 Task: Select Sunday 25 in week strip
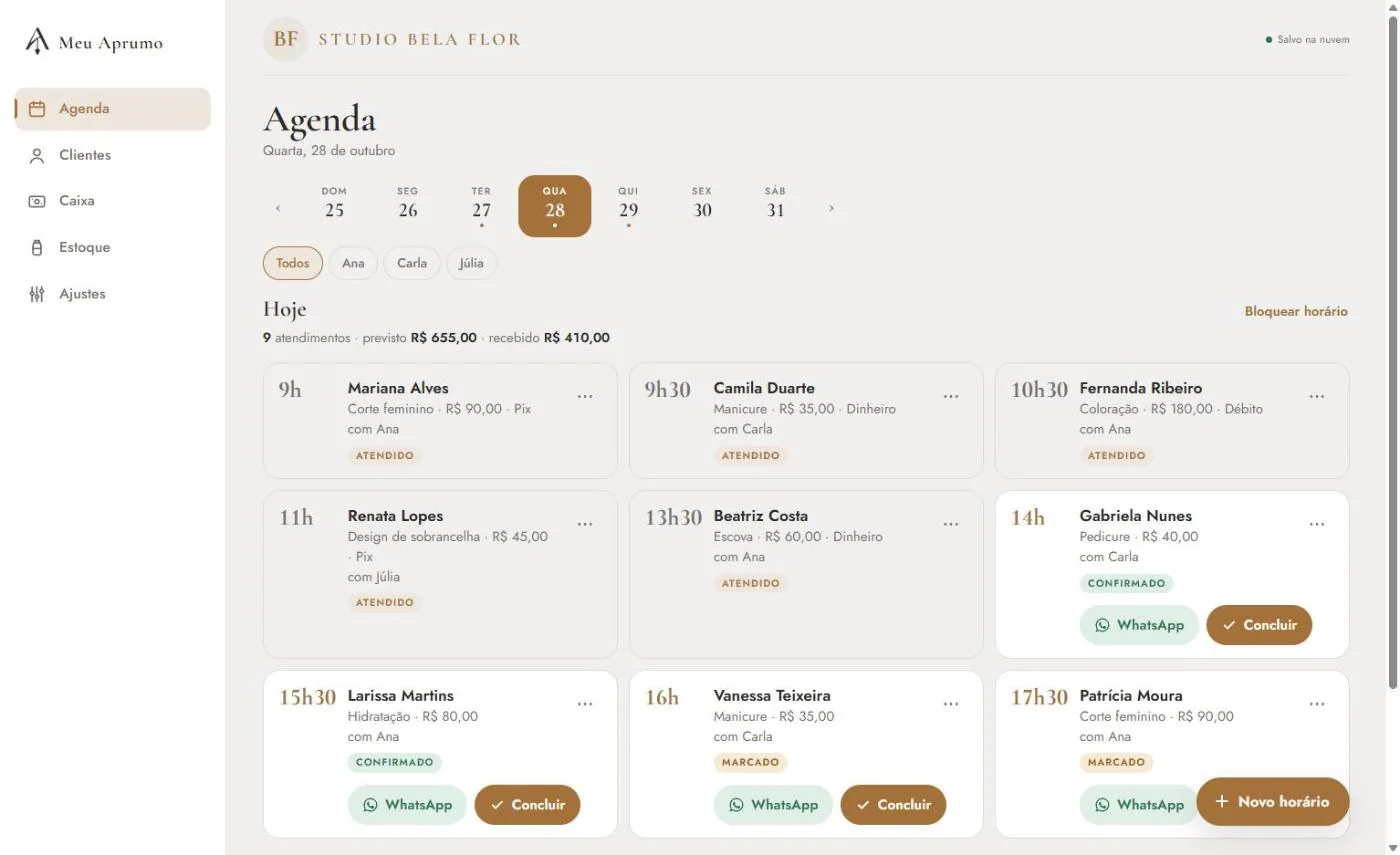334,206
